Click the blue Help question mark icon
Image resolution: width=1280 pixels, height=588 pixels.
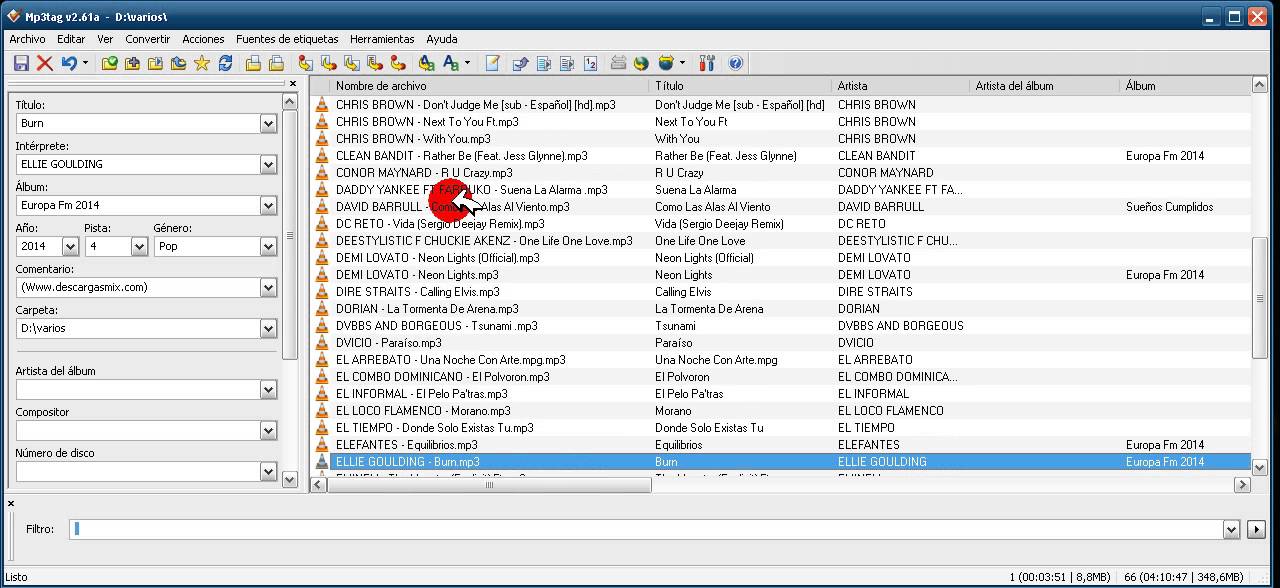click(x=736, y=63)
